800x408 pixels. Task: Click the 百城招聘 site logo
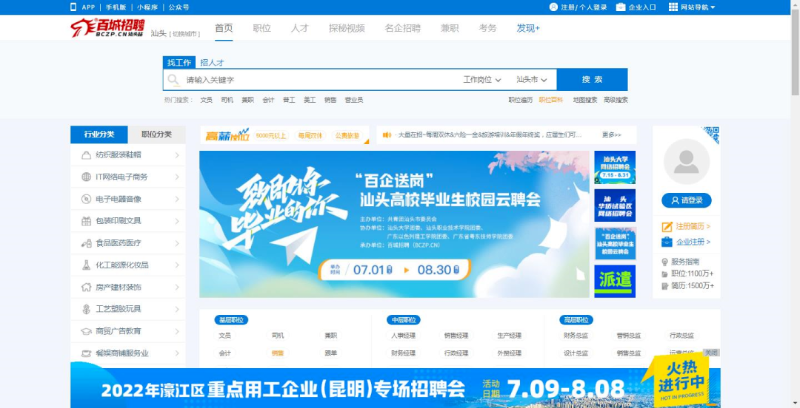tap(107, 30)
